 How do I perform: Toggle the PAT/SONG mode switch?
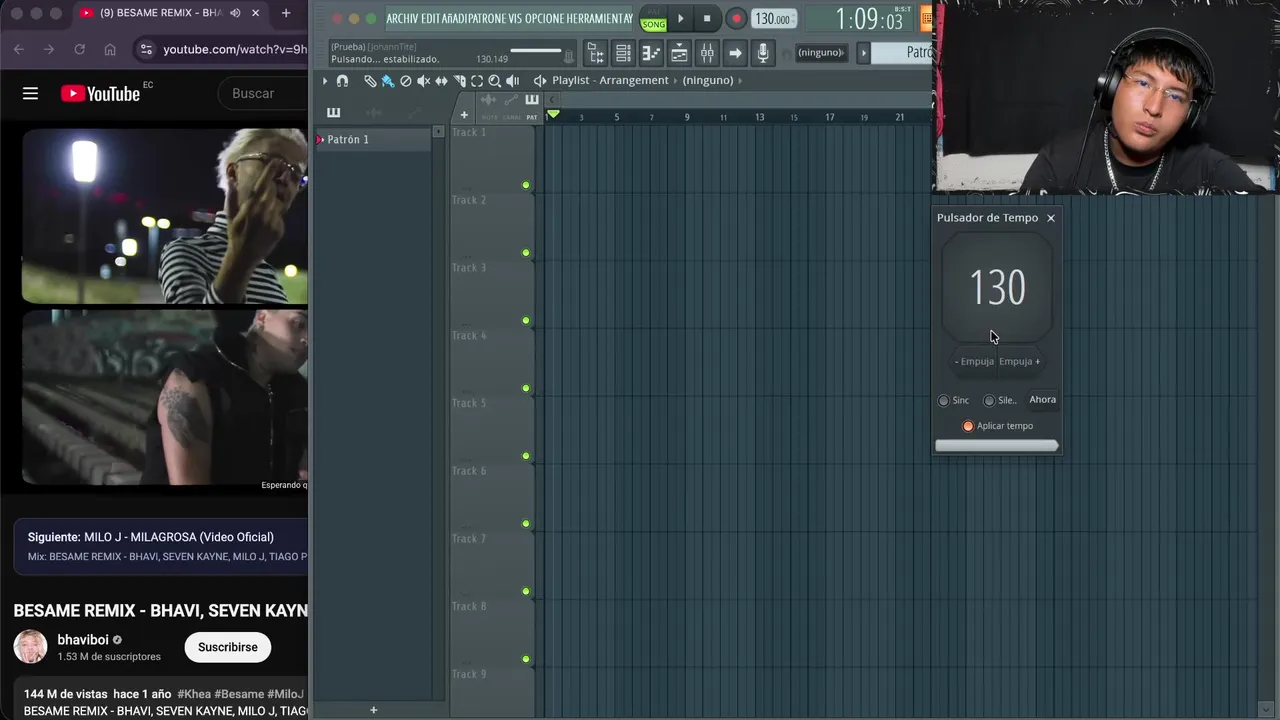click(x=653, y=19)
